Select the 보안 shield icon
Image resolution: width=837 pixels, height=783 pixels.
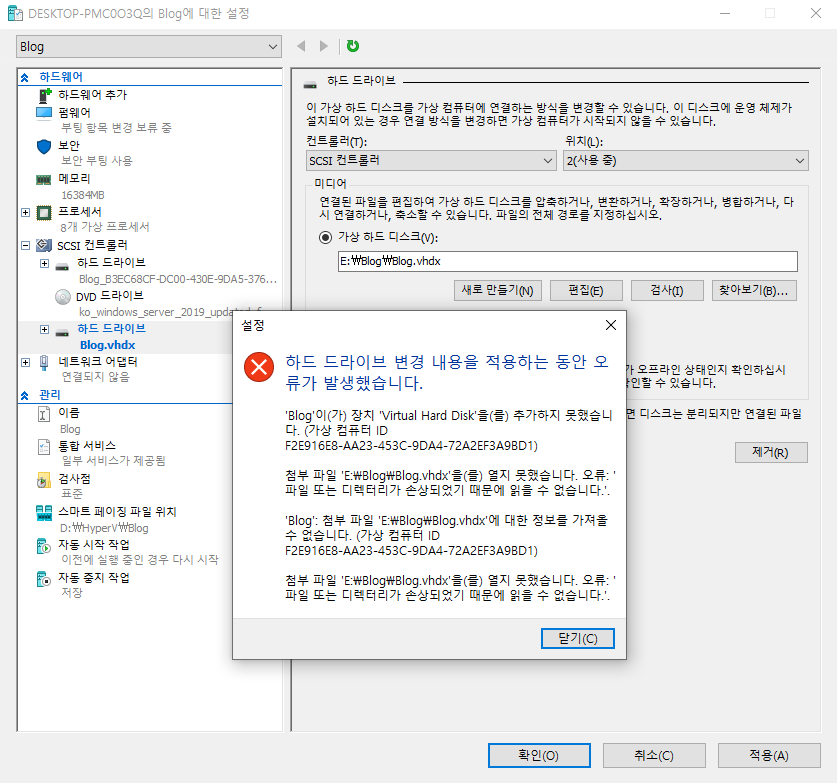point(44,146)
